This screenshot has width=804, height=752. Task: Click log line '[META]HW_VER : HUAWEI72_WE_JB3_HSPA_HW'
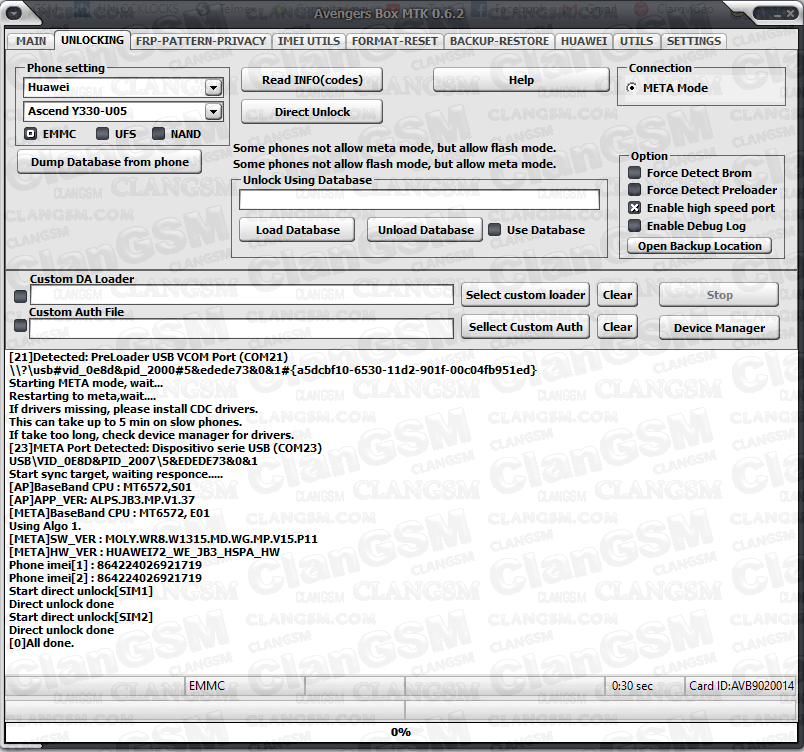(x=145, y=552)
